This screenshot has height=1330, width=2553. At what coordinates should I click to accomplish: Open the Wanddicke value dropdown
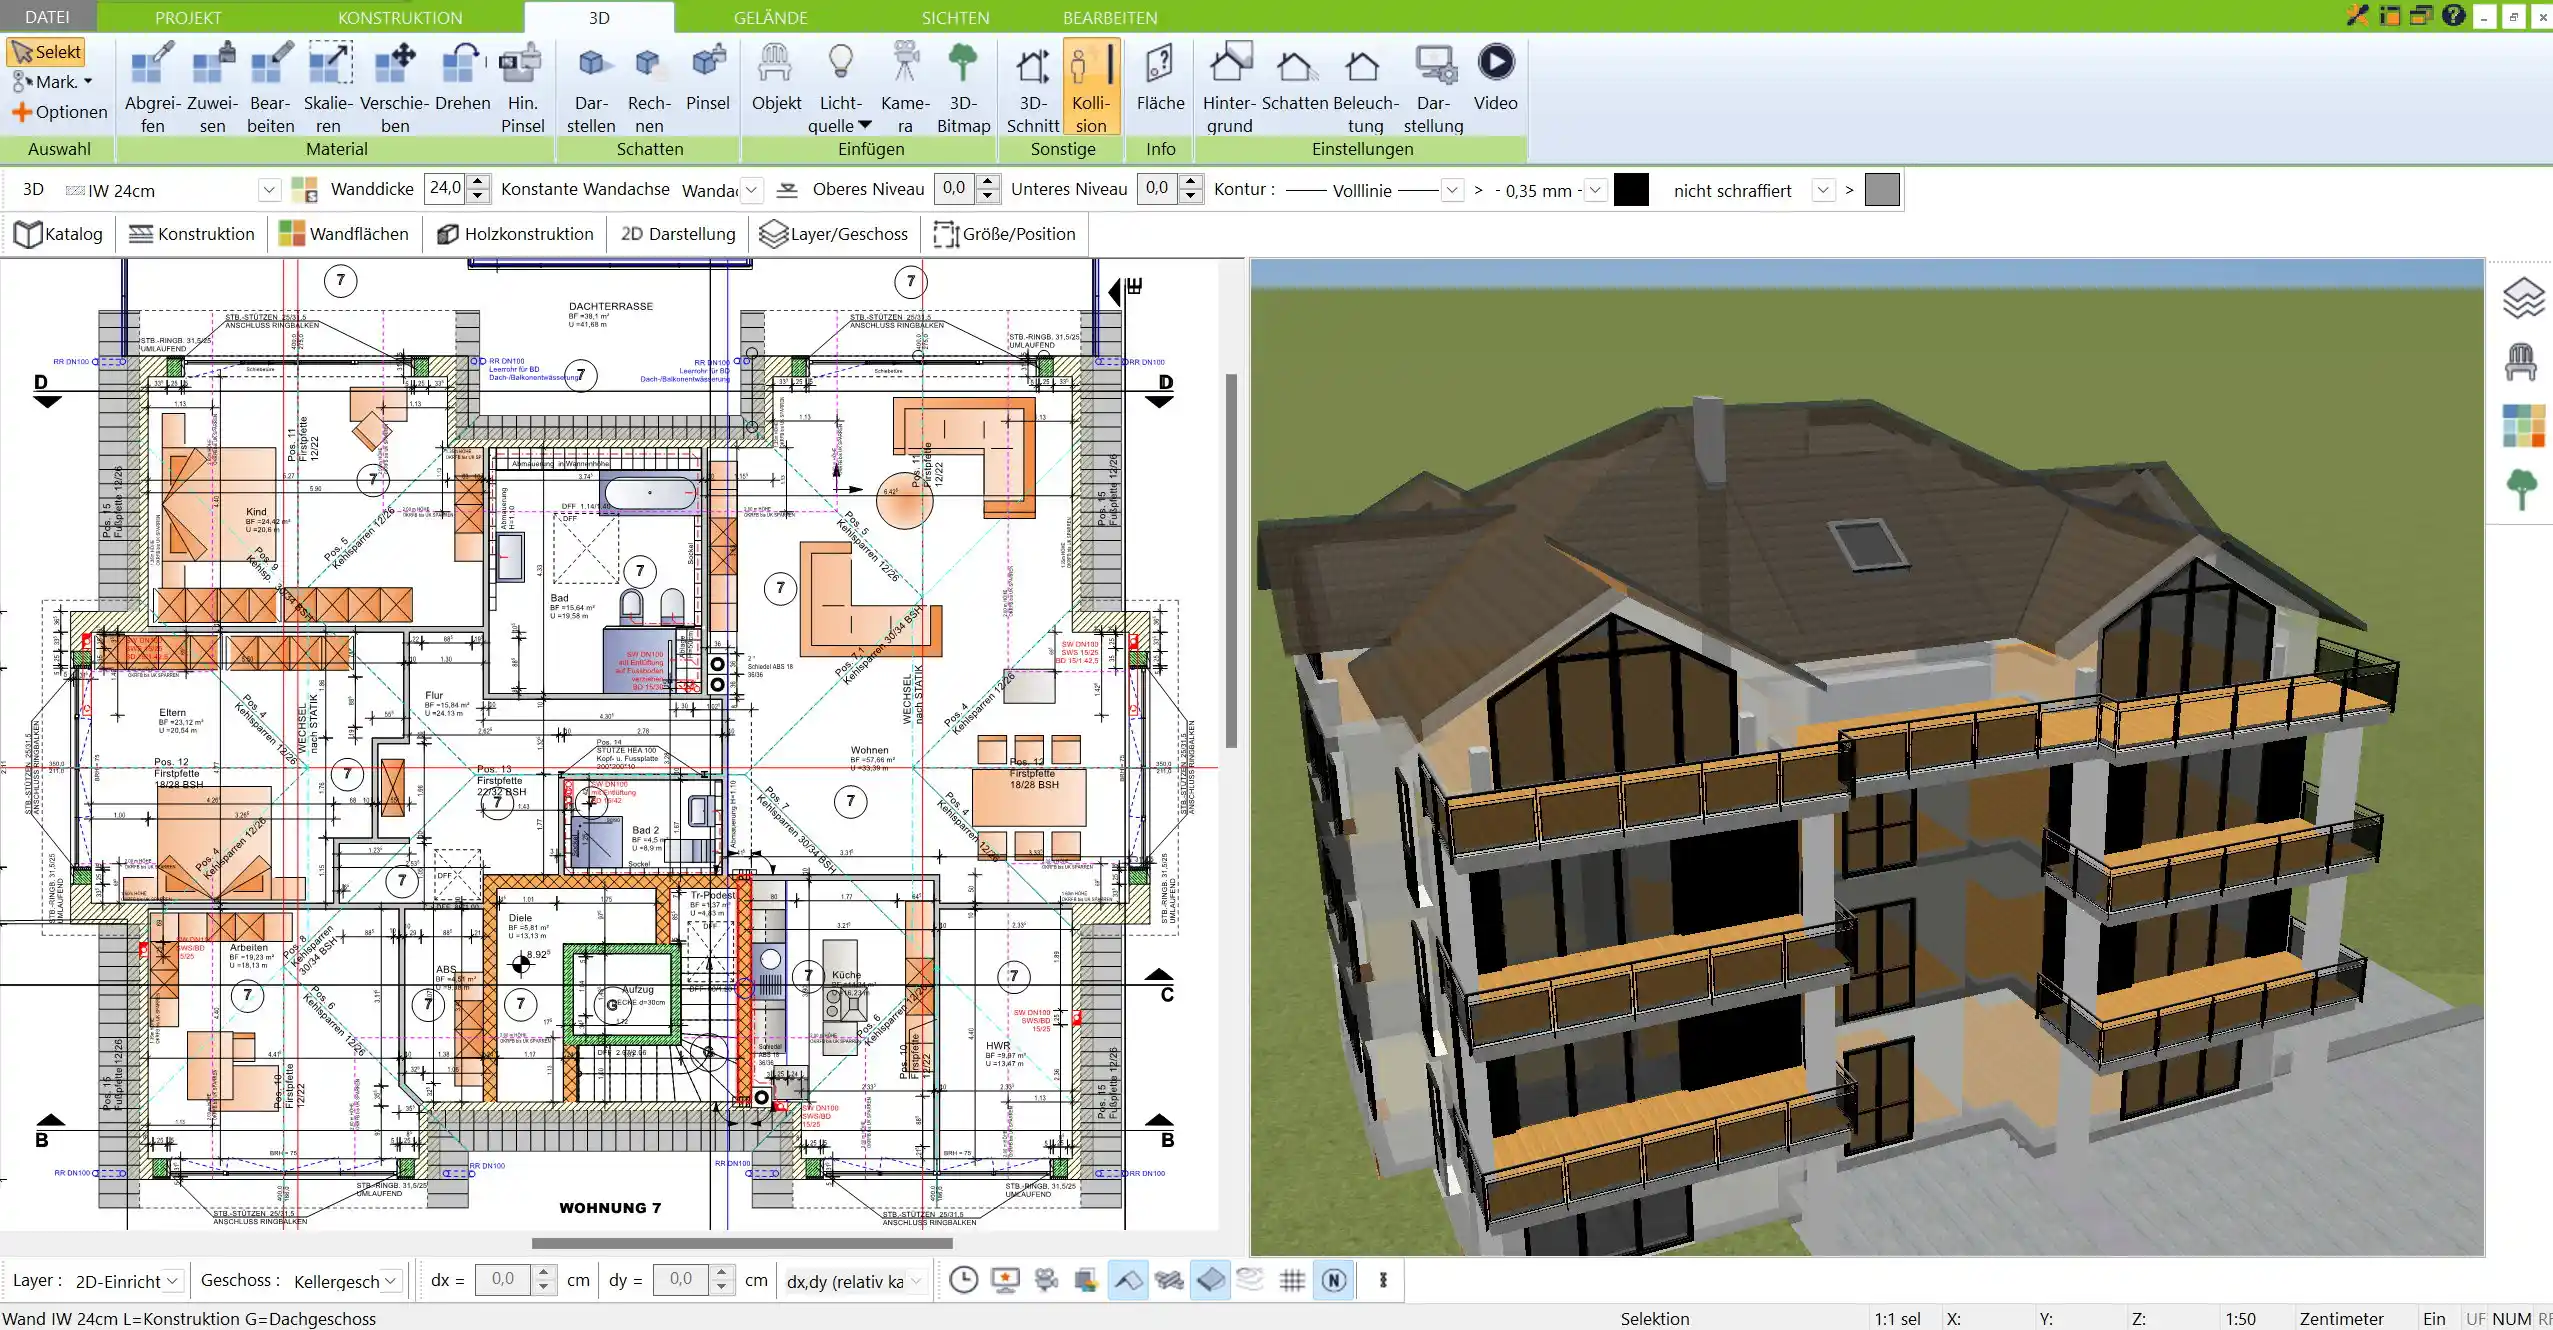[478, 189]
